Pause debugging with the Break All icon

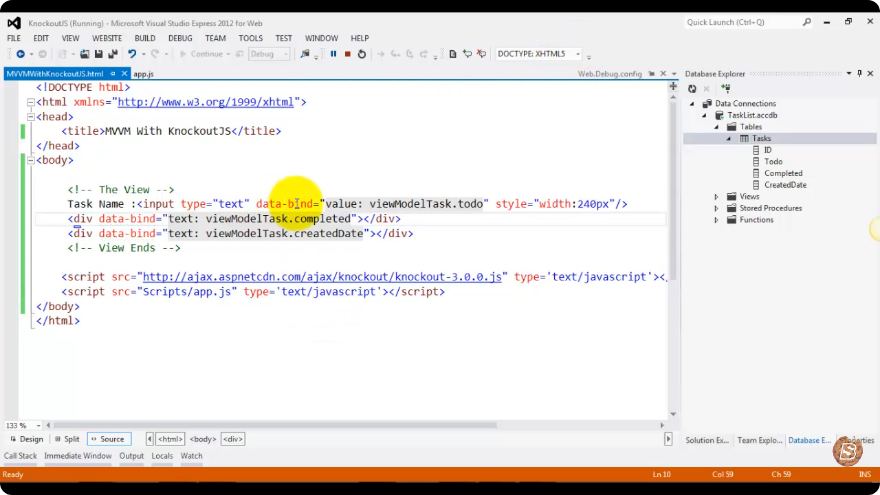[333, 54]
